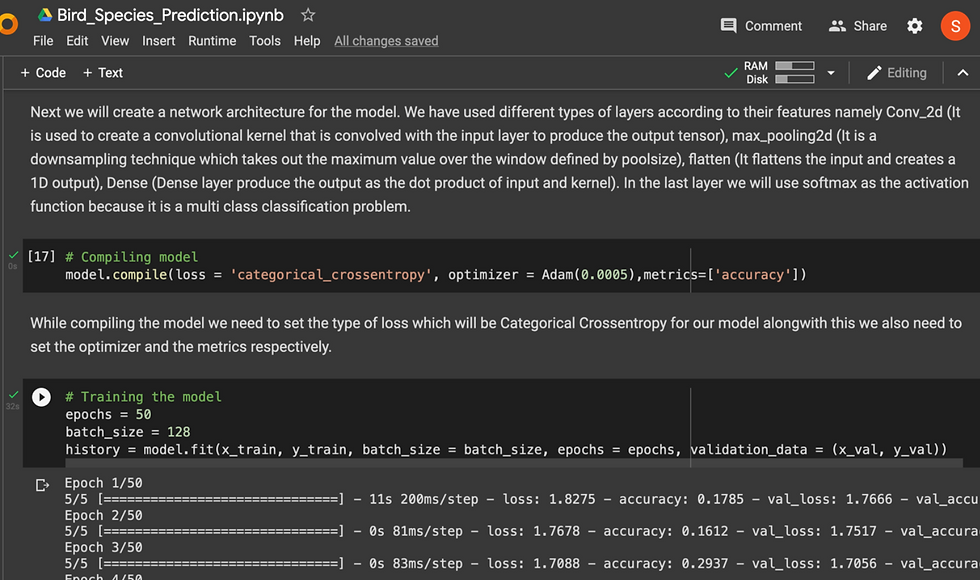Click the 'batch_size = 128' code line

128,432
